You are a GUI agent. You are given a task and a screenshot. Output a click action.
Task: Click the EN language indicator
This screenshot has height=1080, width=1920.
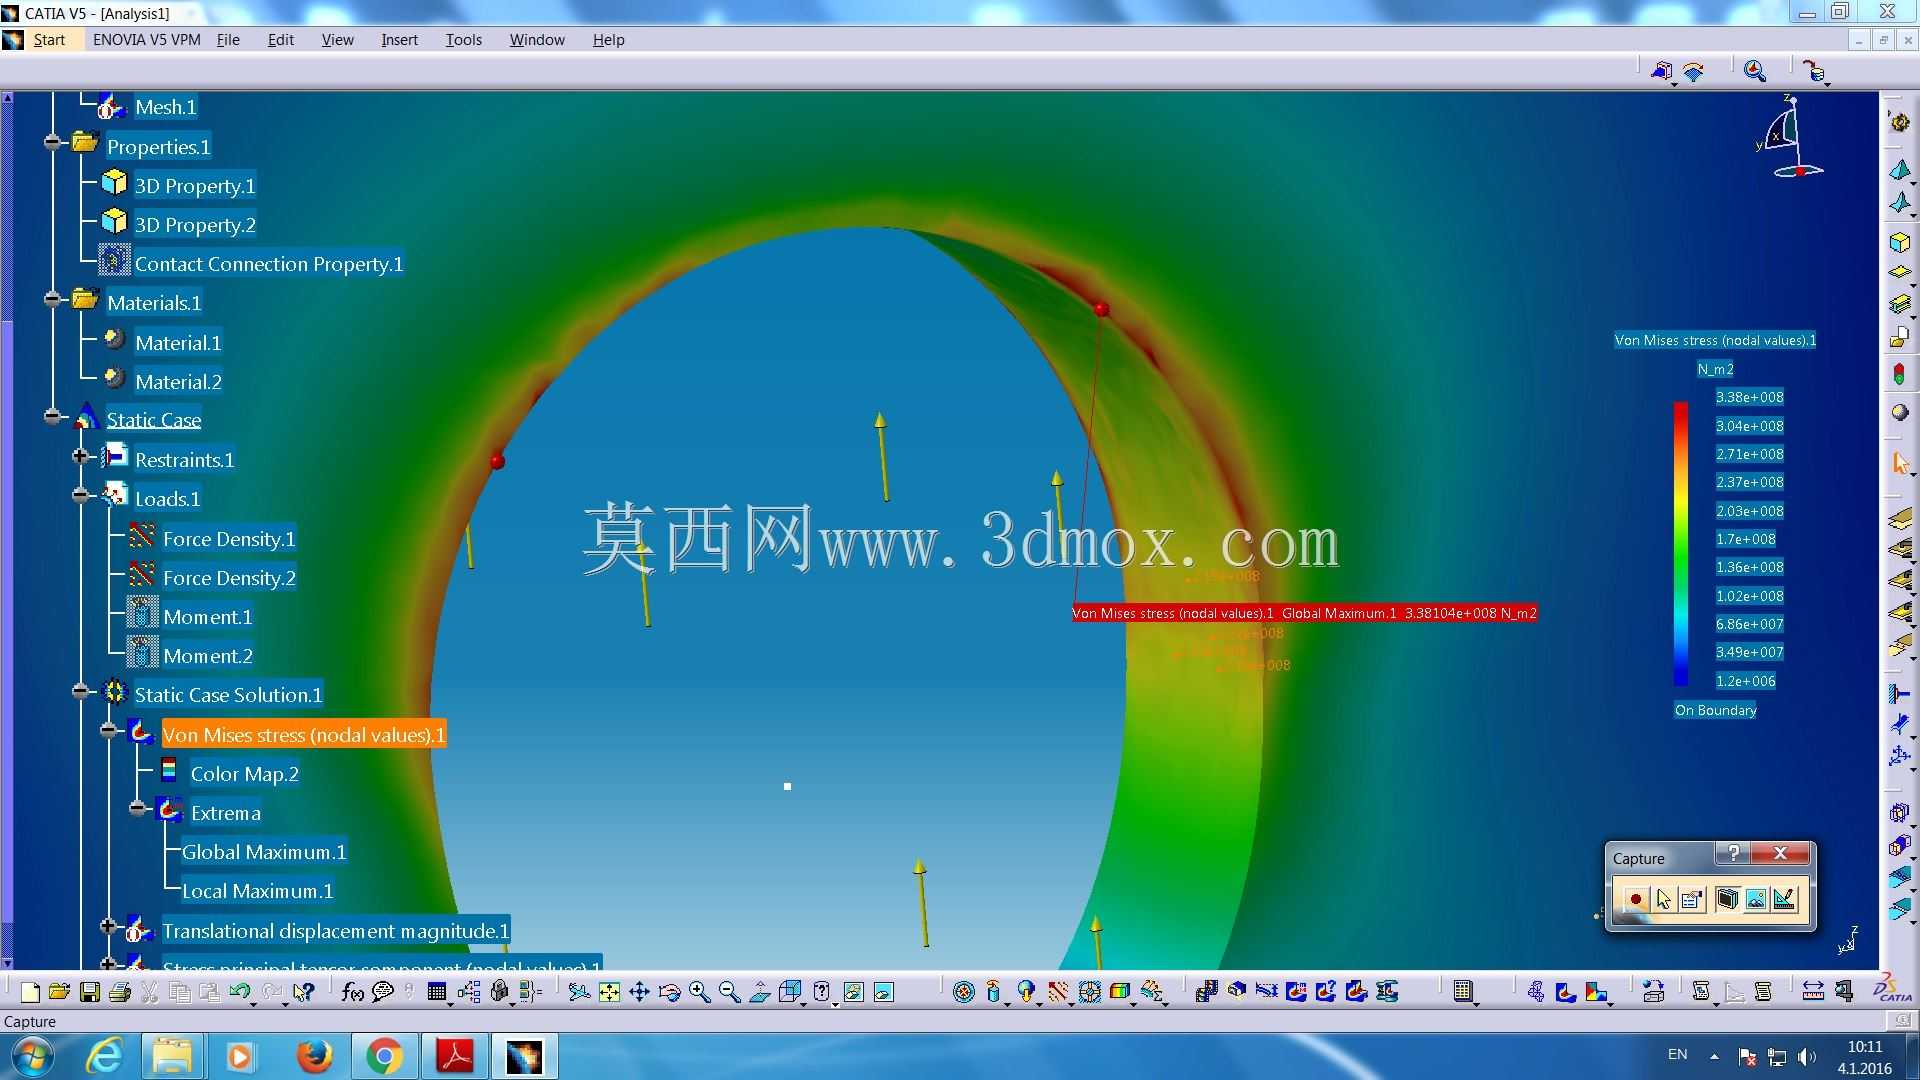tap(1677, 1054)
